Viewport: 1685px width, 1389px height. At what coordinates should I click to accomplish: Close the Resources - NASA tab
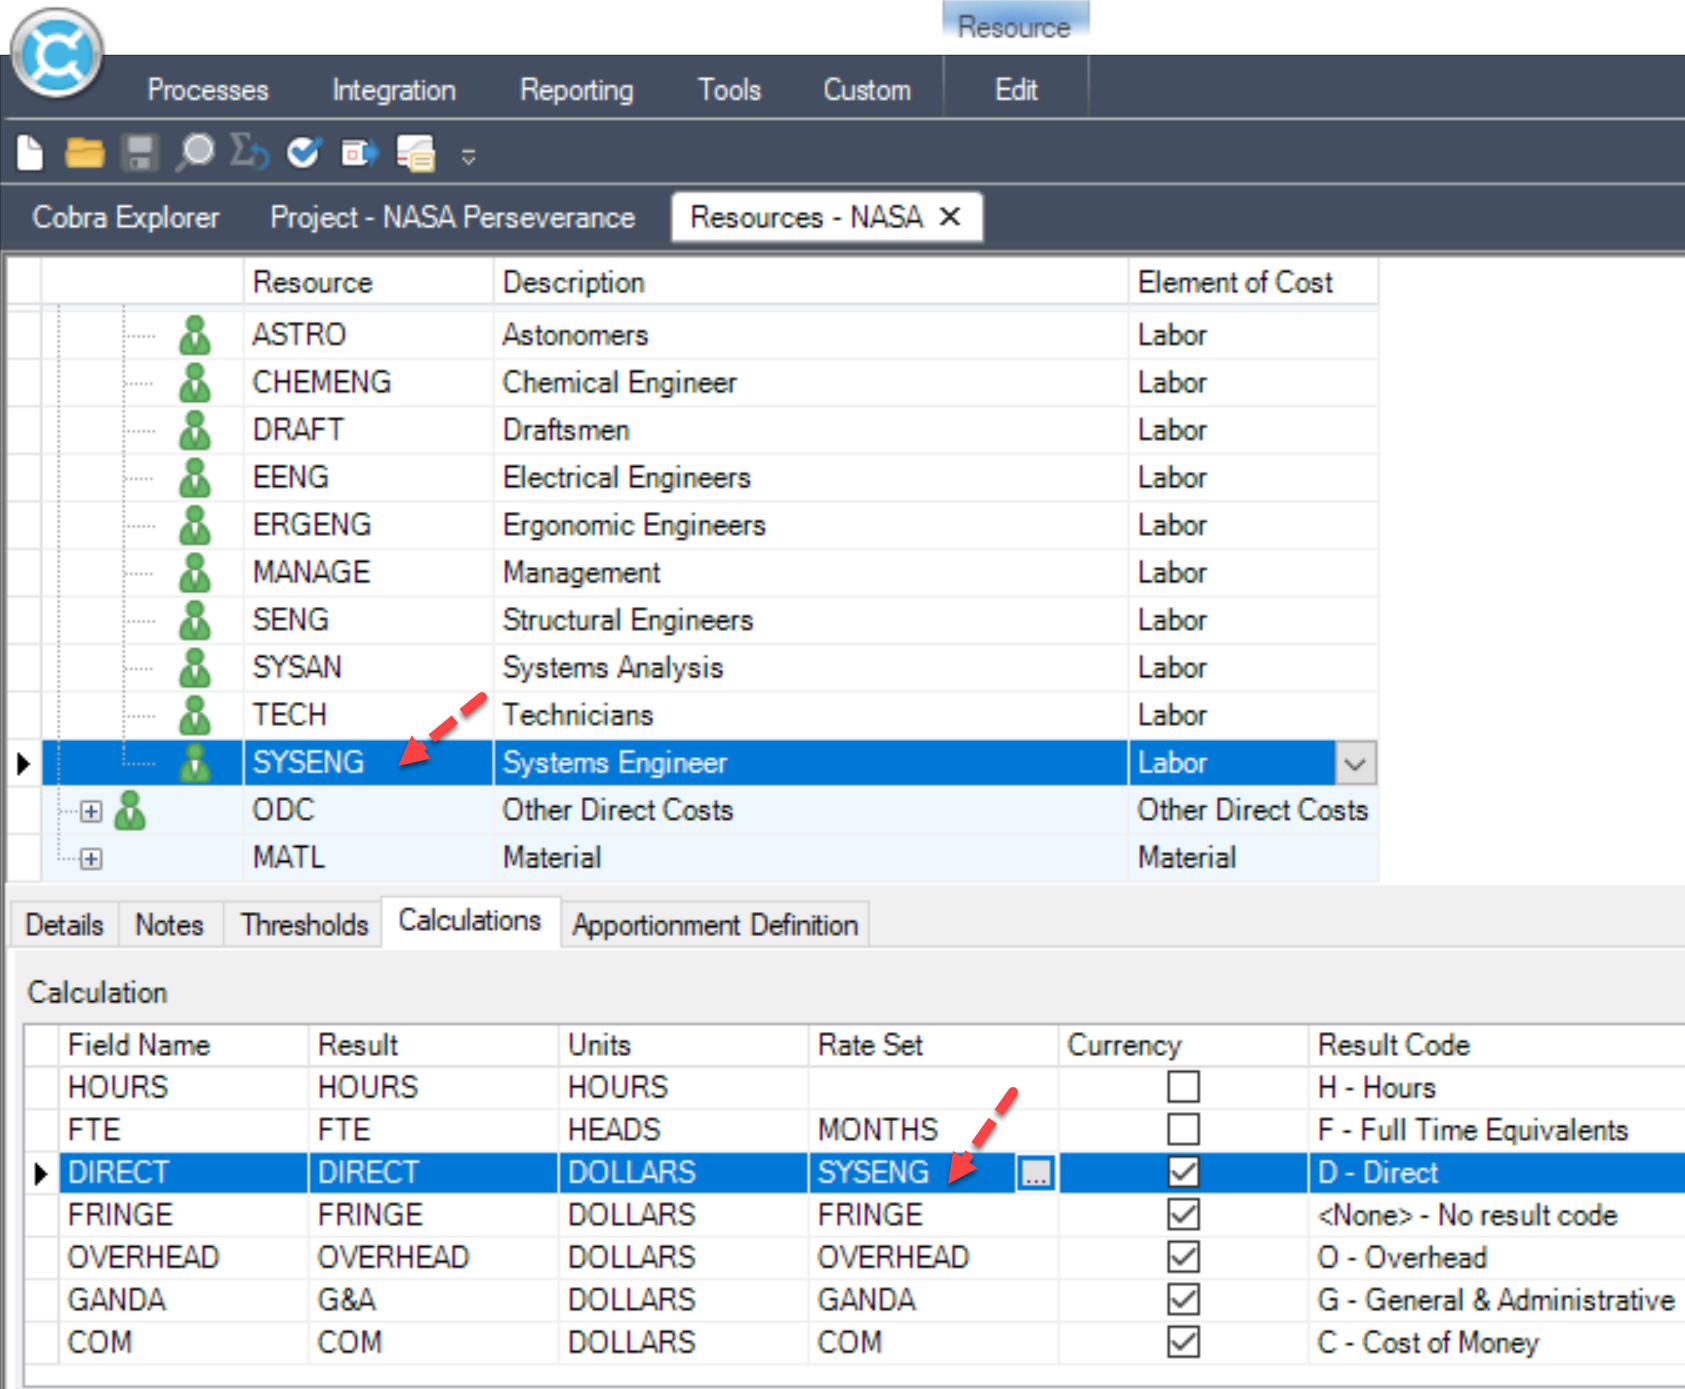tap(950, 217)
